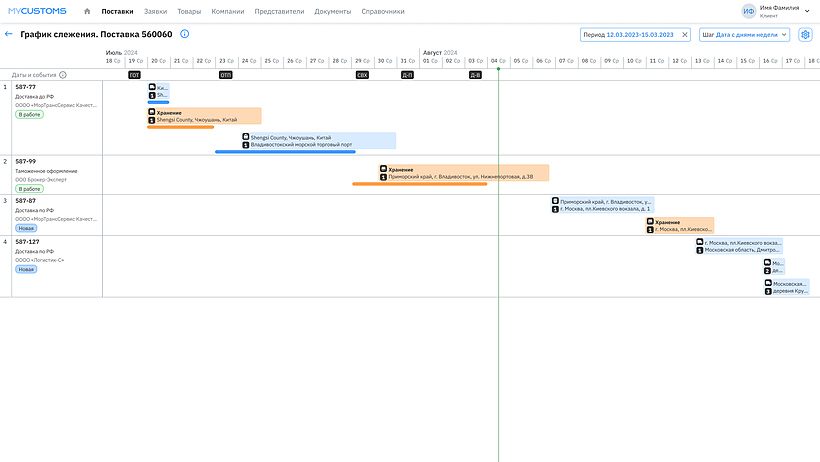Click the home icon in navigation bar
This screenshot has width=820, height=462.
(87, 11)
